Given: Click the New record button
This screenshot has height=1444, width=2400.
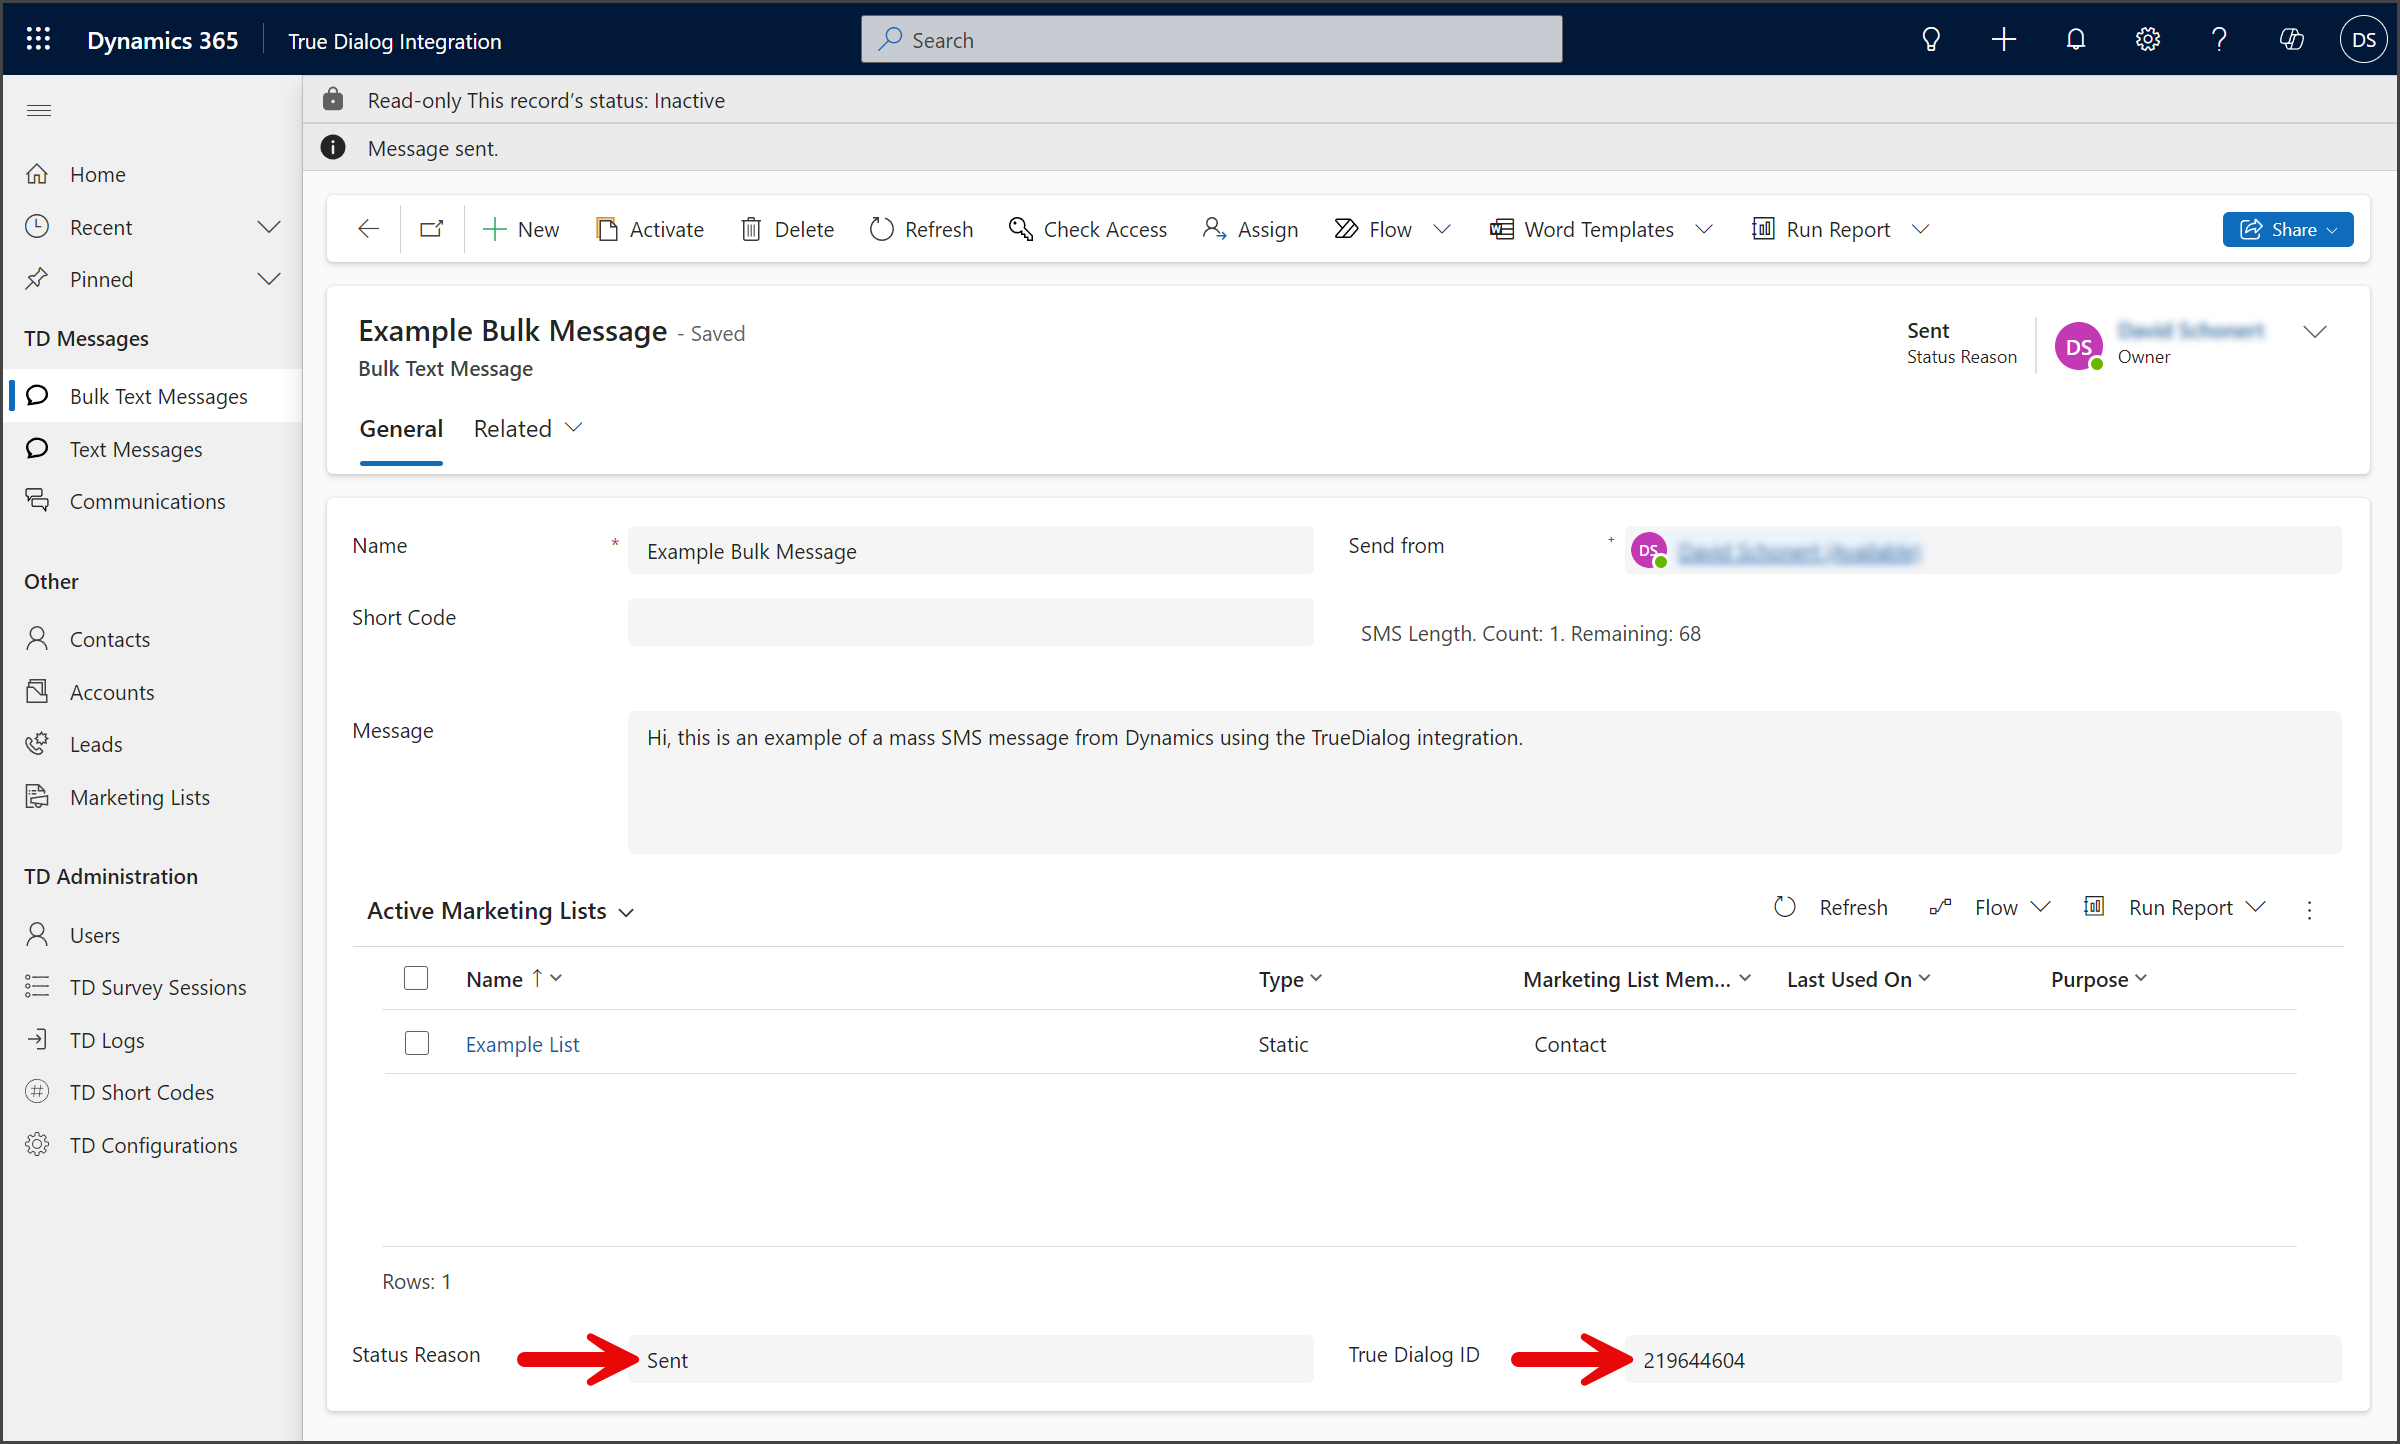Looking at the screenshot, I should [520, 229].
